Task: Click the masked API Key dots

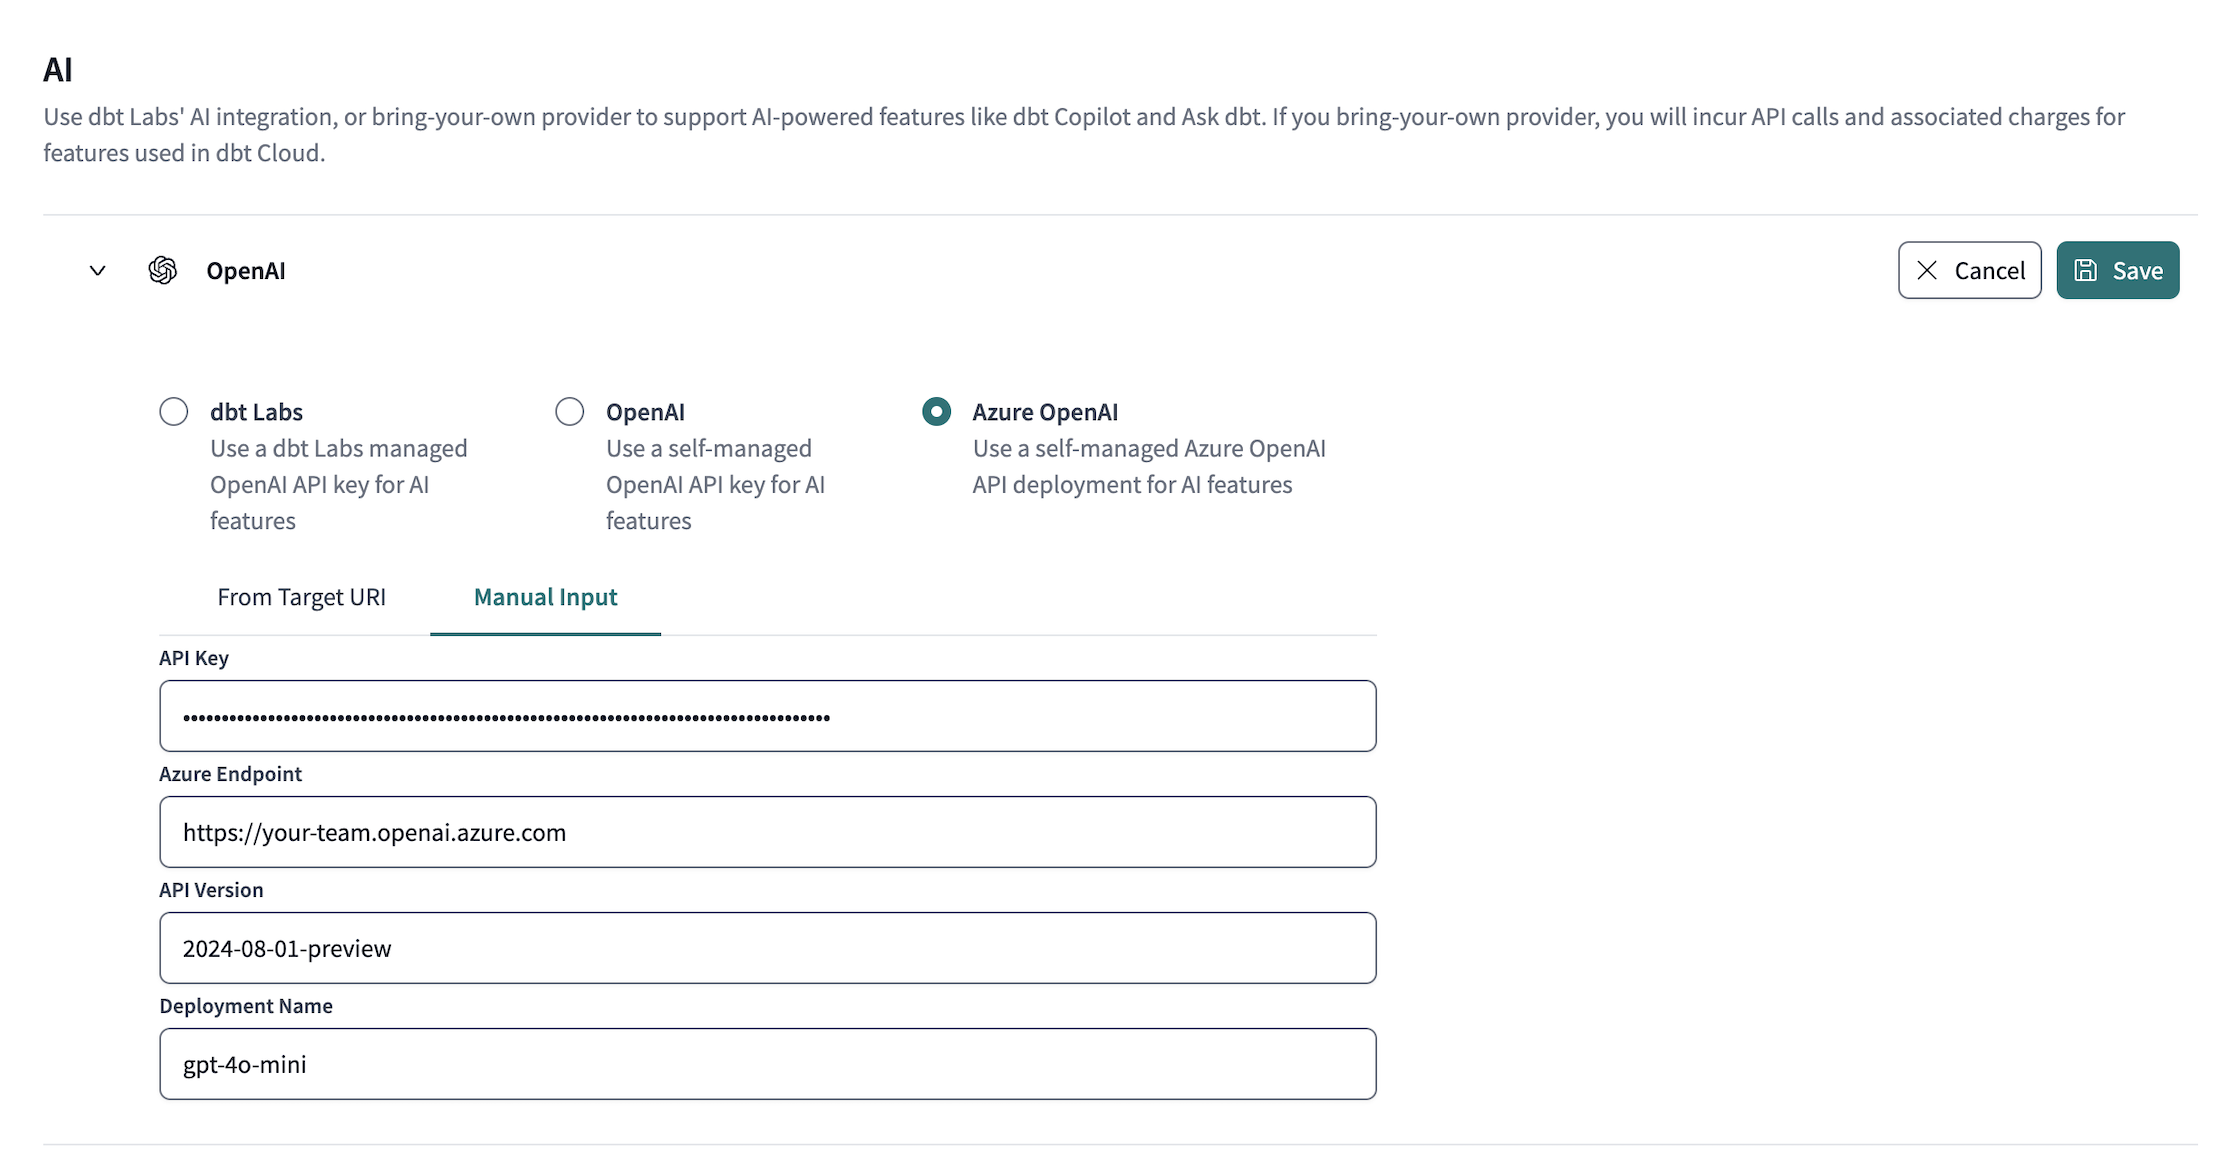Action: tap(505, 716)
